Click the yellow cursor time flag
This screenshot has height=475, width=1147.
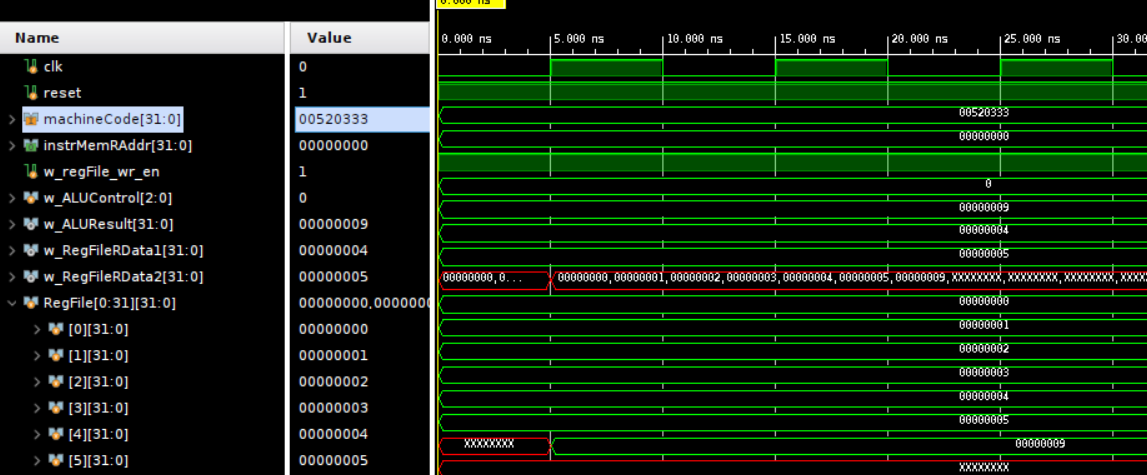[470, 3]
